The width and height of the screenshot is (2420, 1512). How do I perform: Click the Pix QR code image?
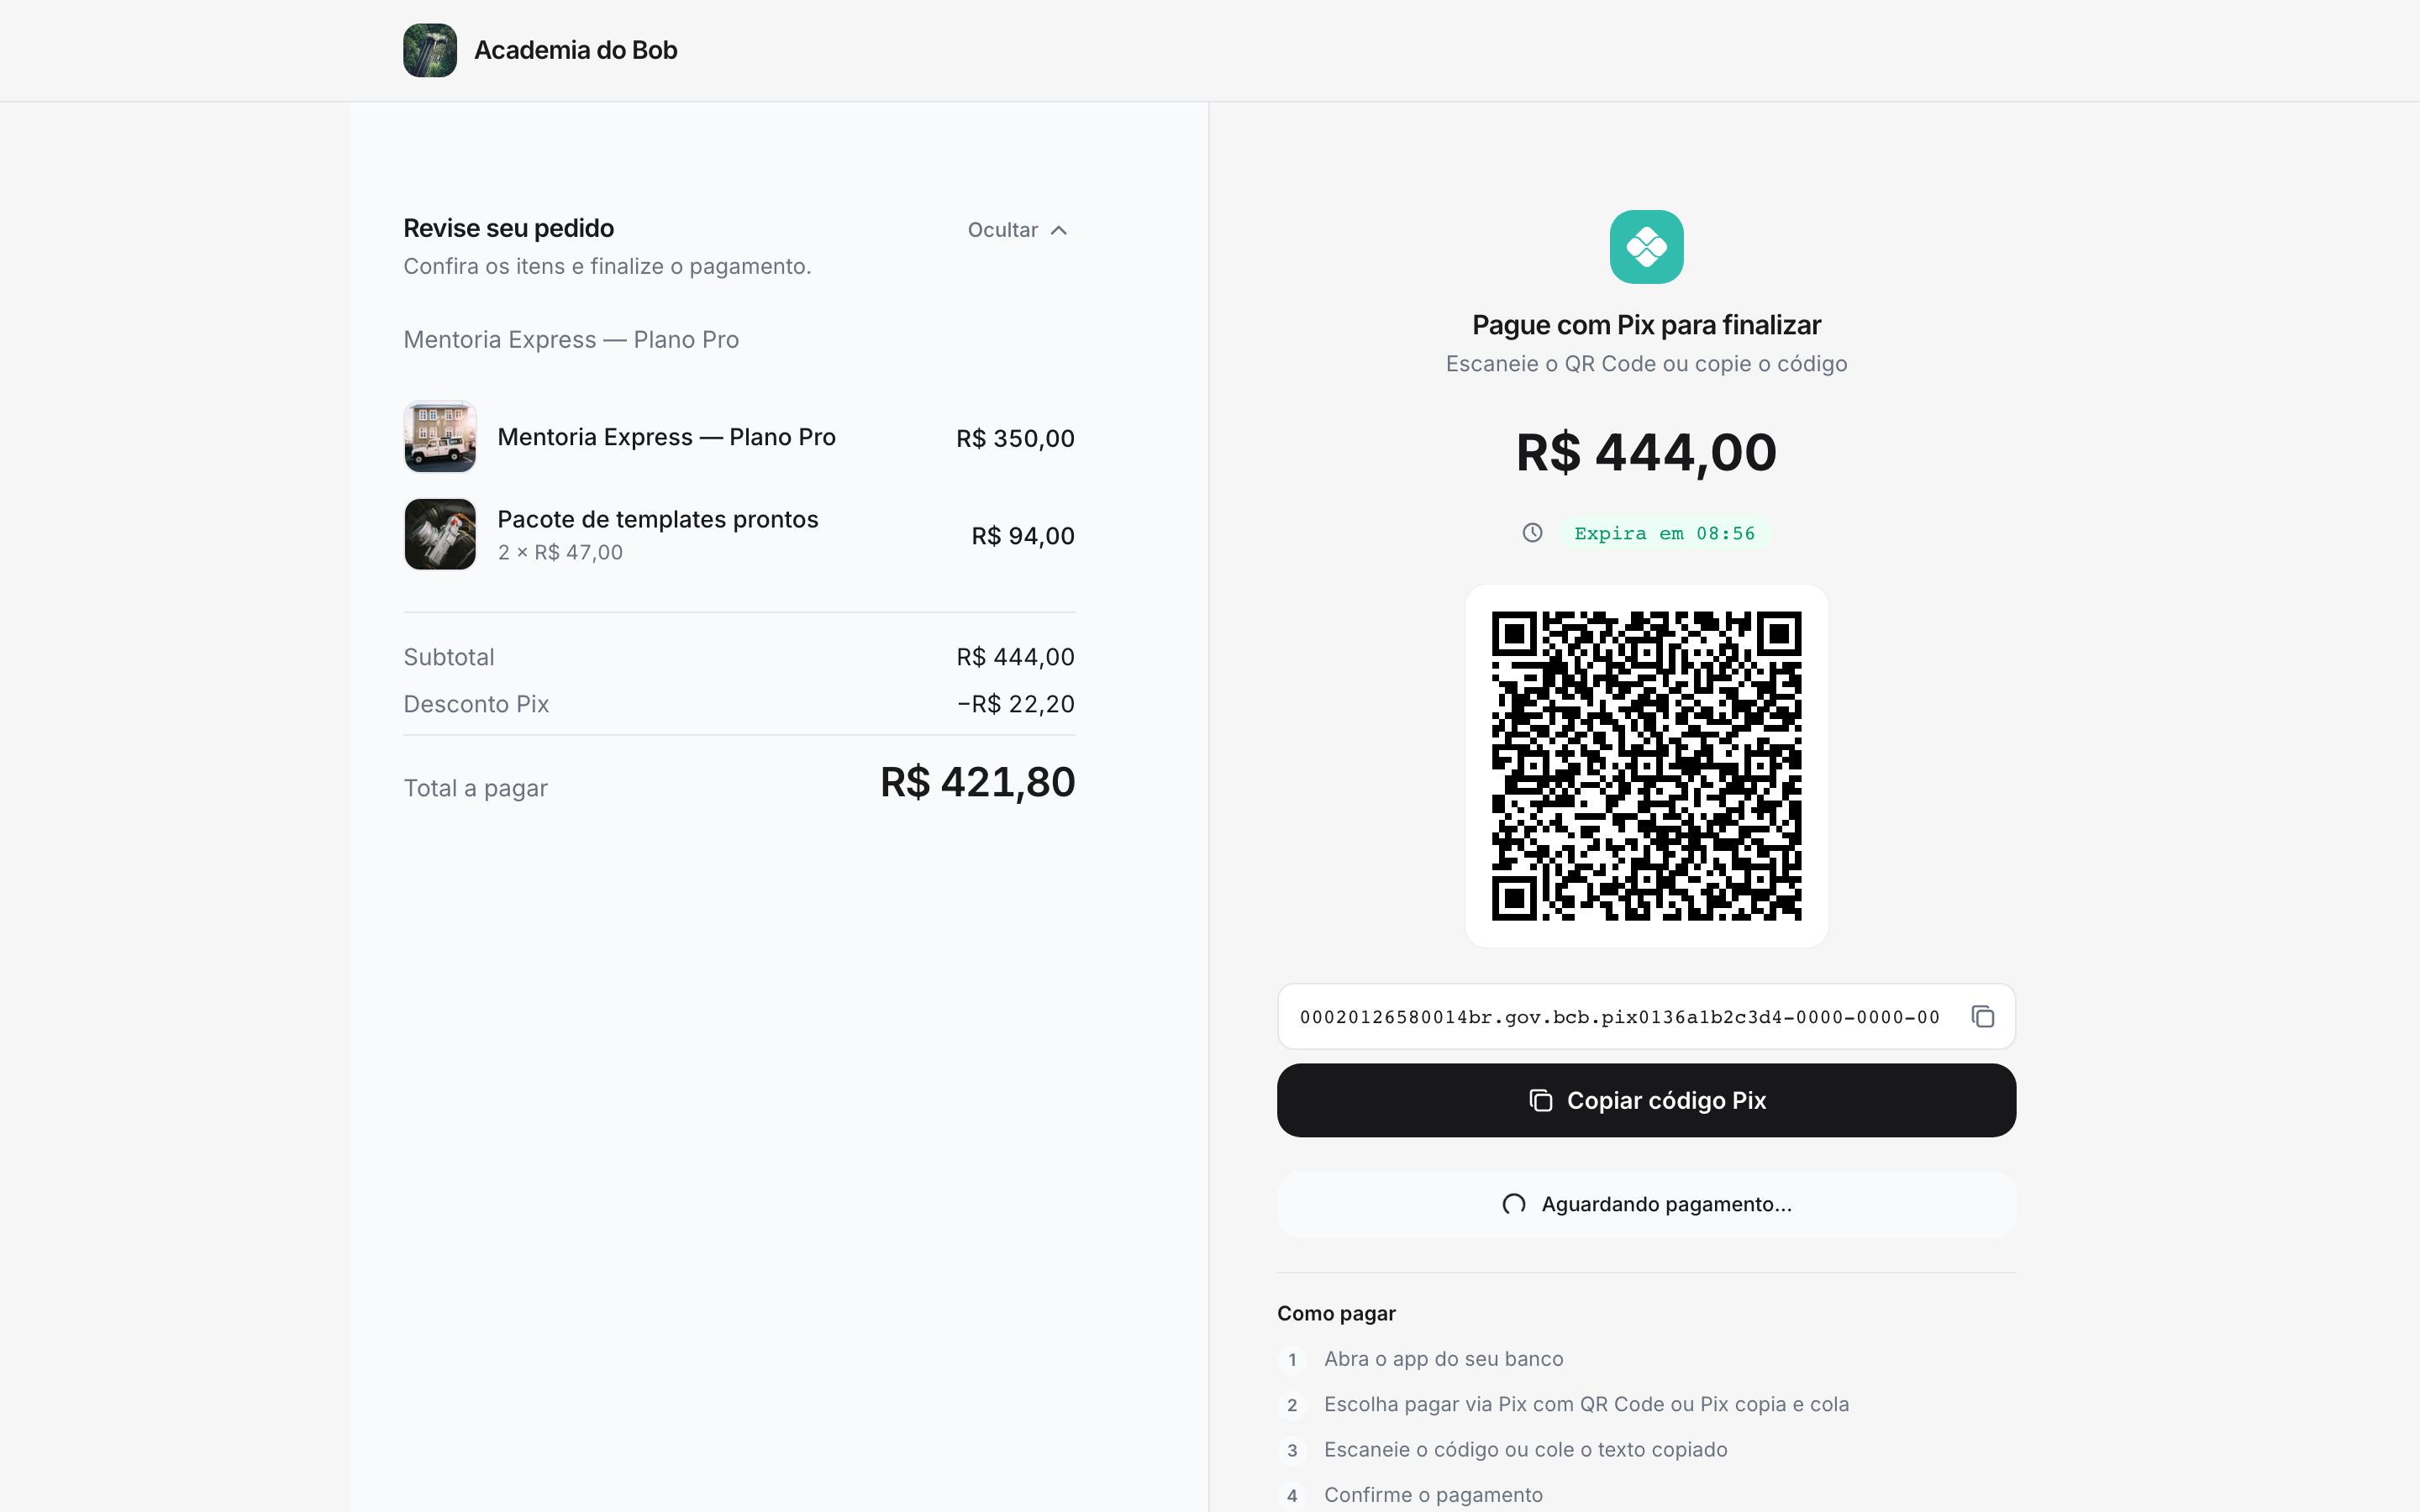1646,766
